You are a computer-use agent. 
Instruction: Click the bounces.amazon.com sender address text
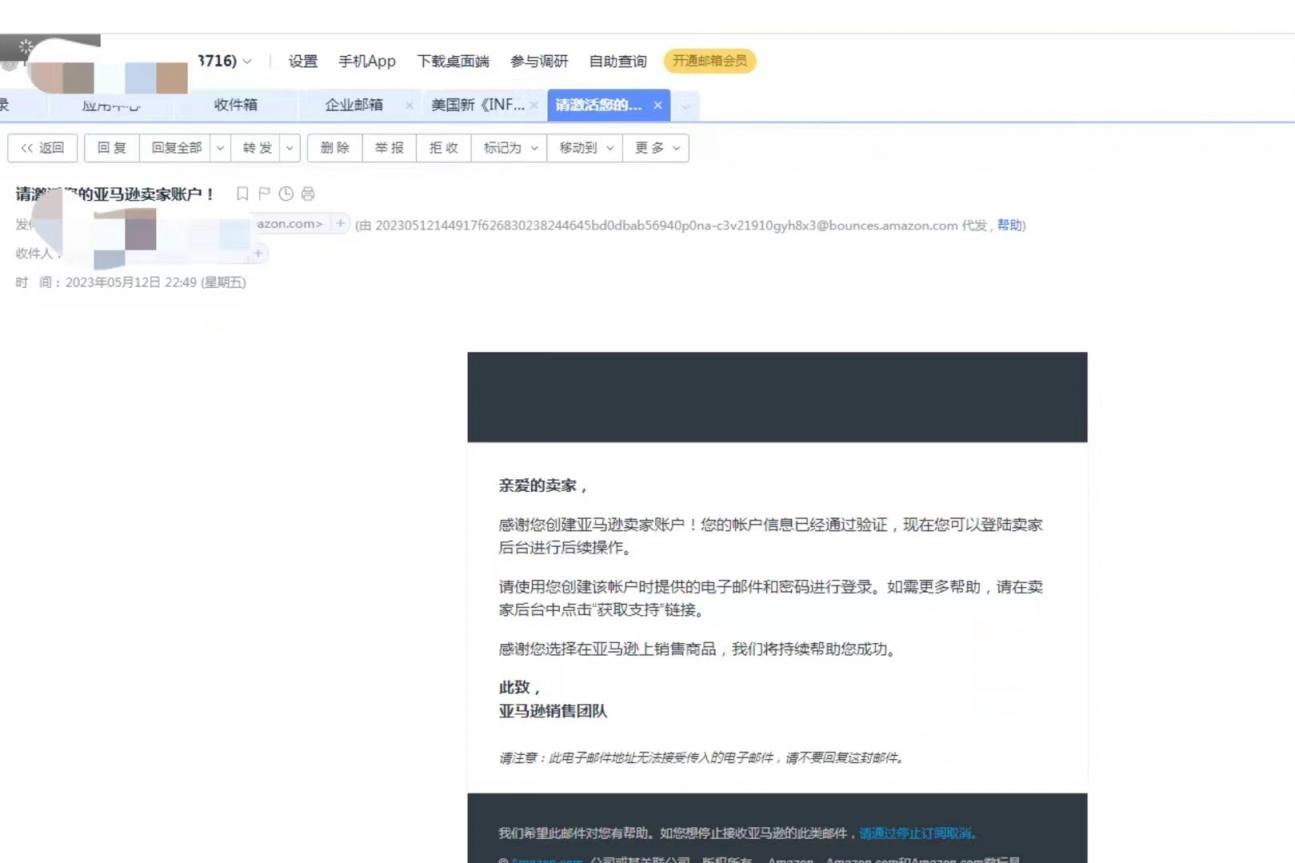(666, 225)
